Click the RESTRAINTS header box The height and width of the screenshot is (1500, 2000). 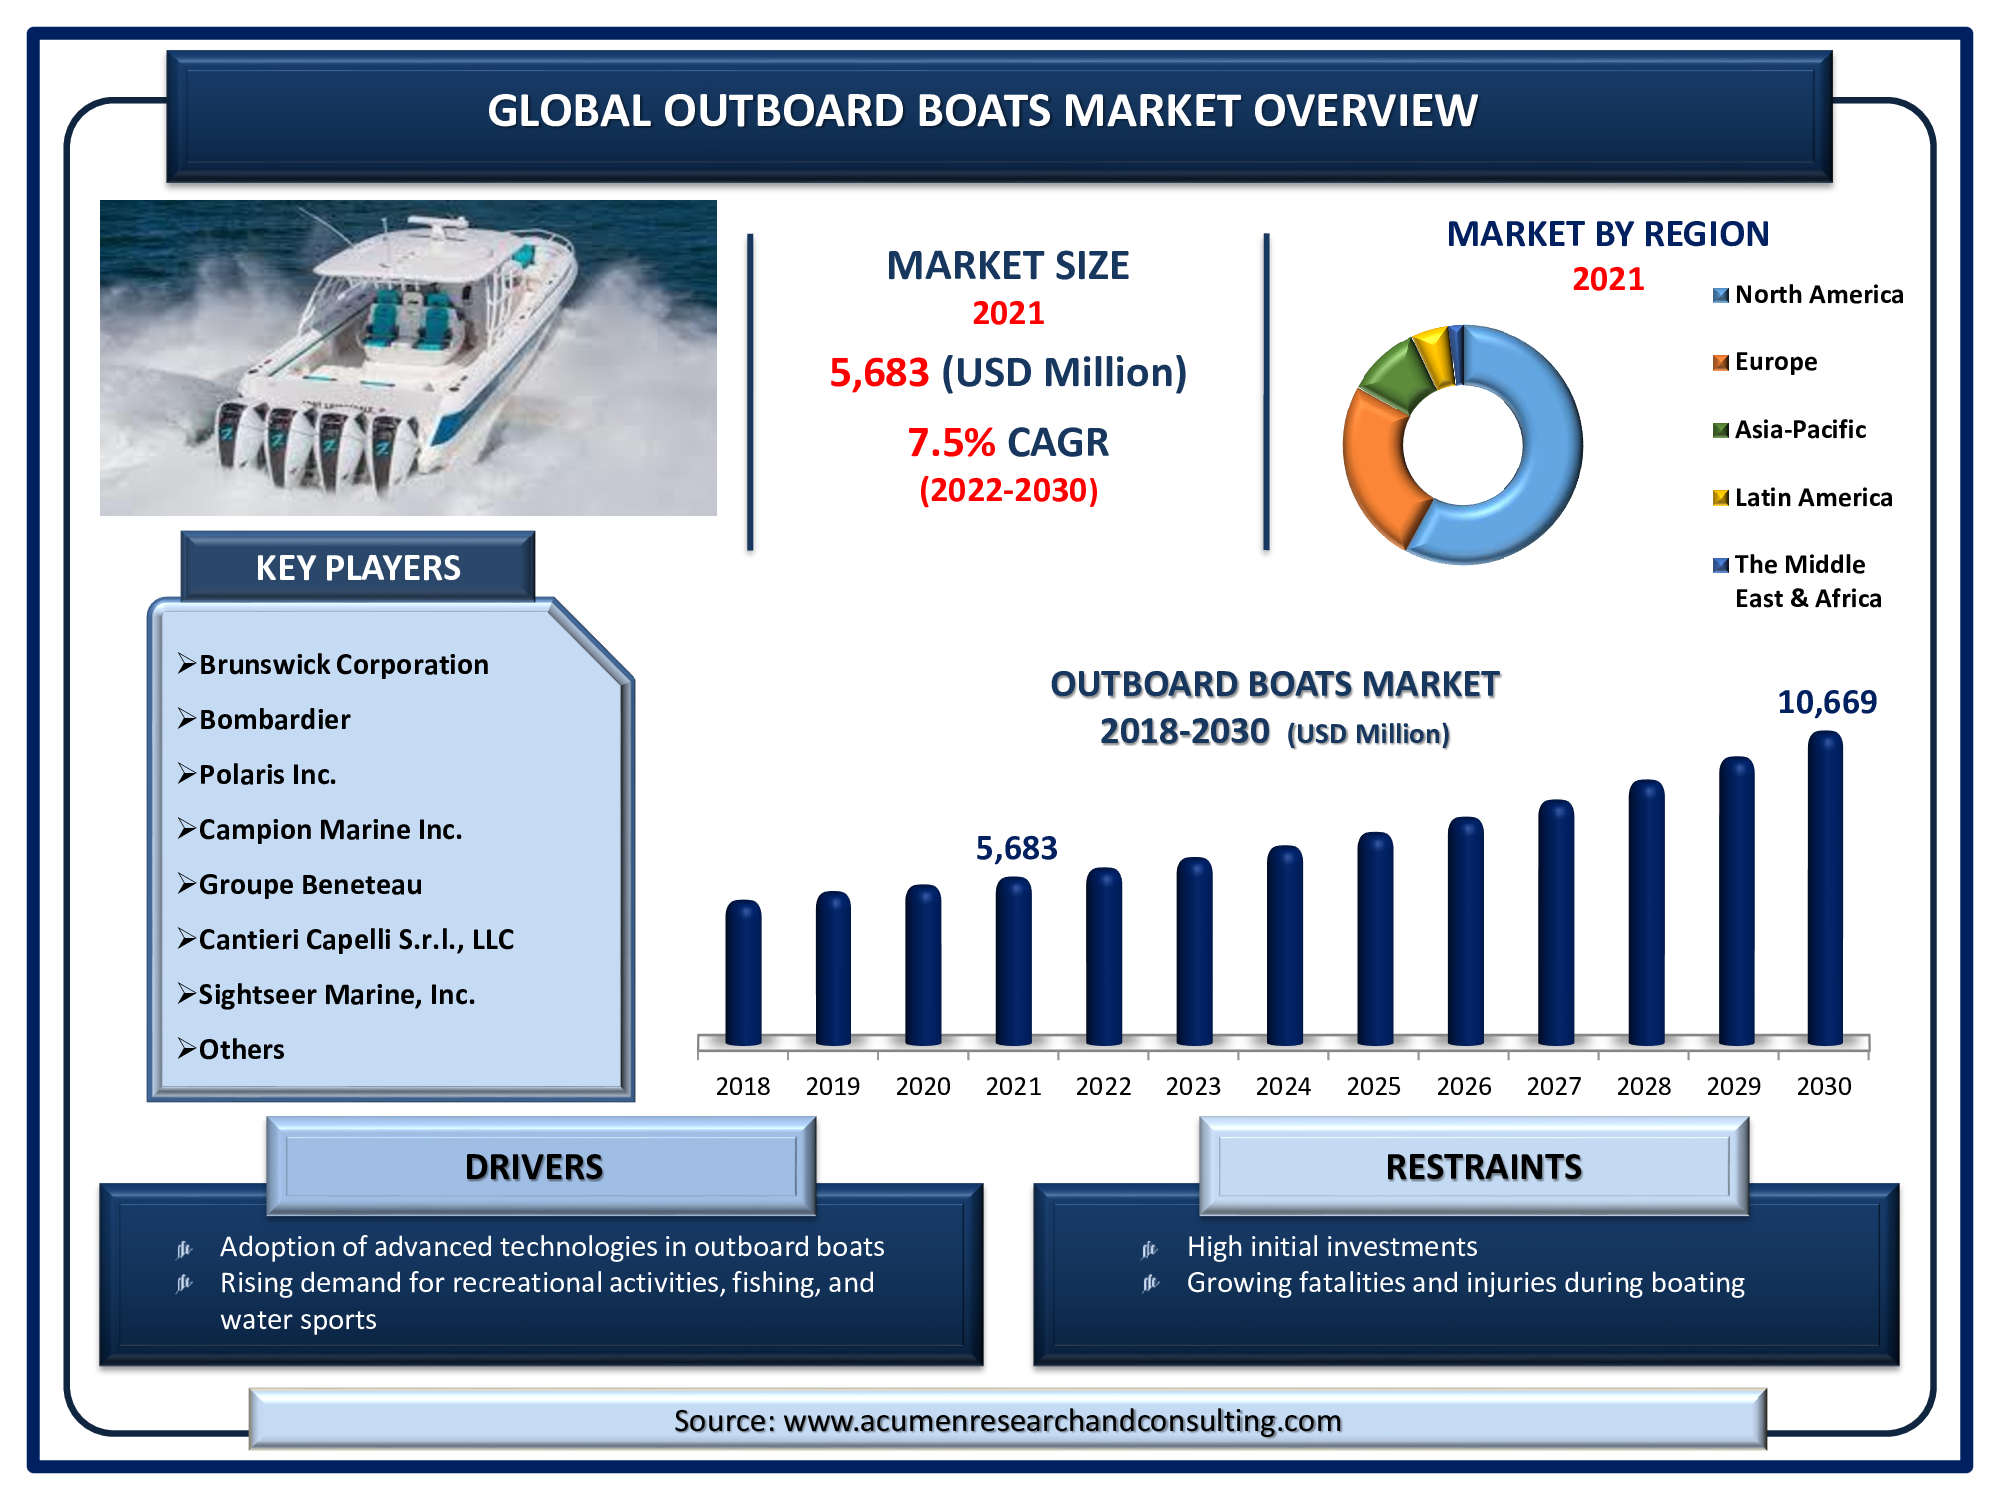click(1474, 1166)
